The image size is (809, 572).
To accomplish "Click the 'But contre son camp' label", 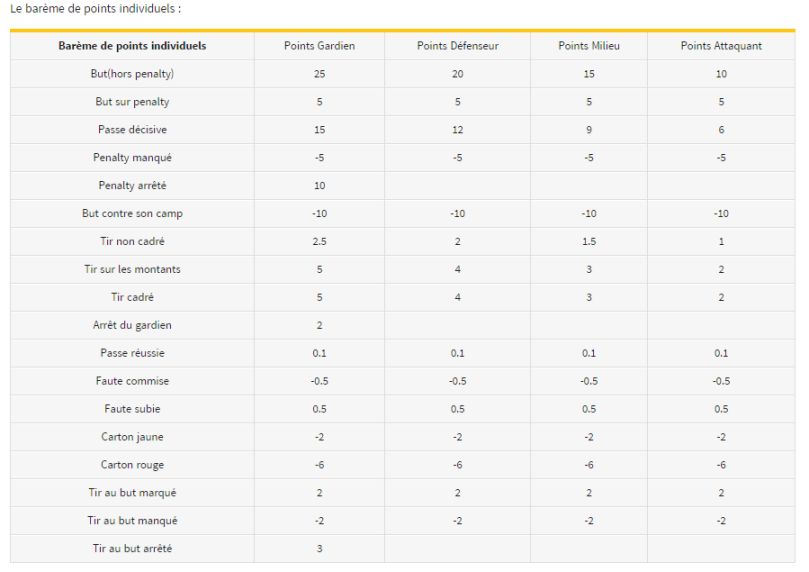I will tap(132, 213).
